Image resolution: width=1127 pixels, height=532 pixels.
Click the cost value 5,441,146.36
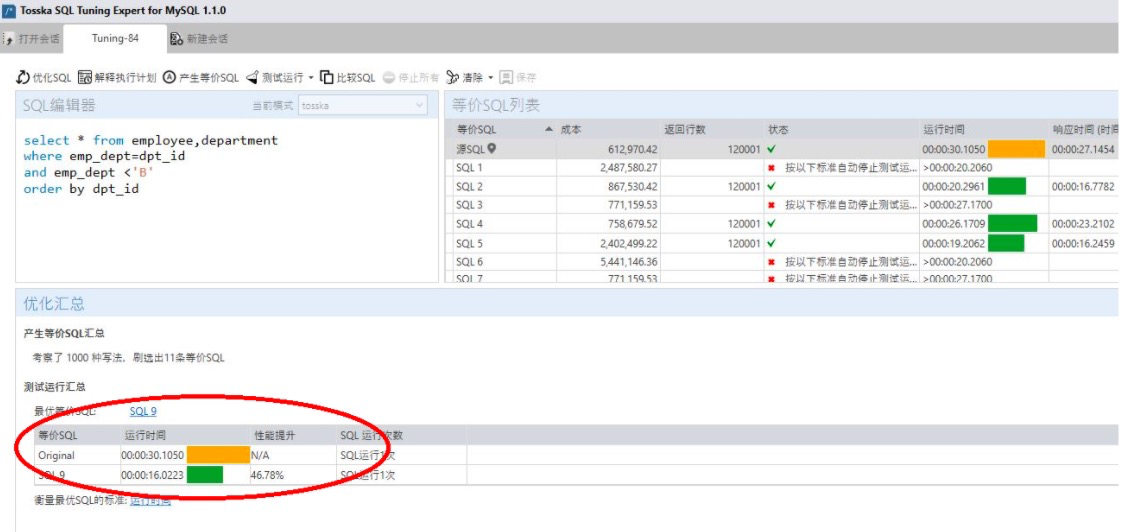point(628,262)
